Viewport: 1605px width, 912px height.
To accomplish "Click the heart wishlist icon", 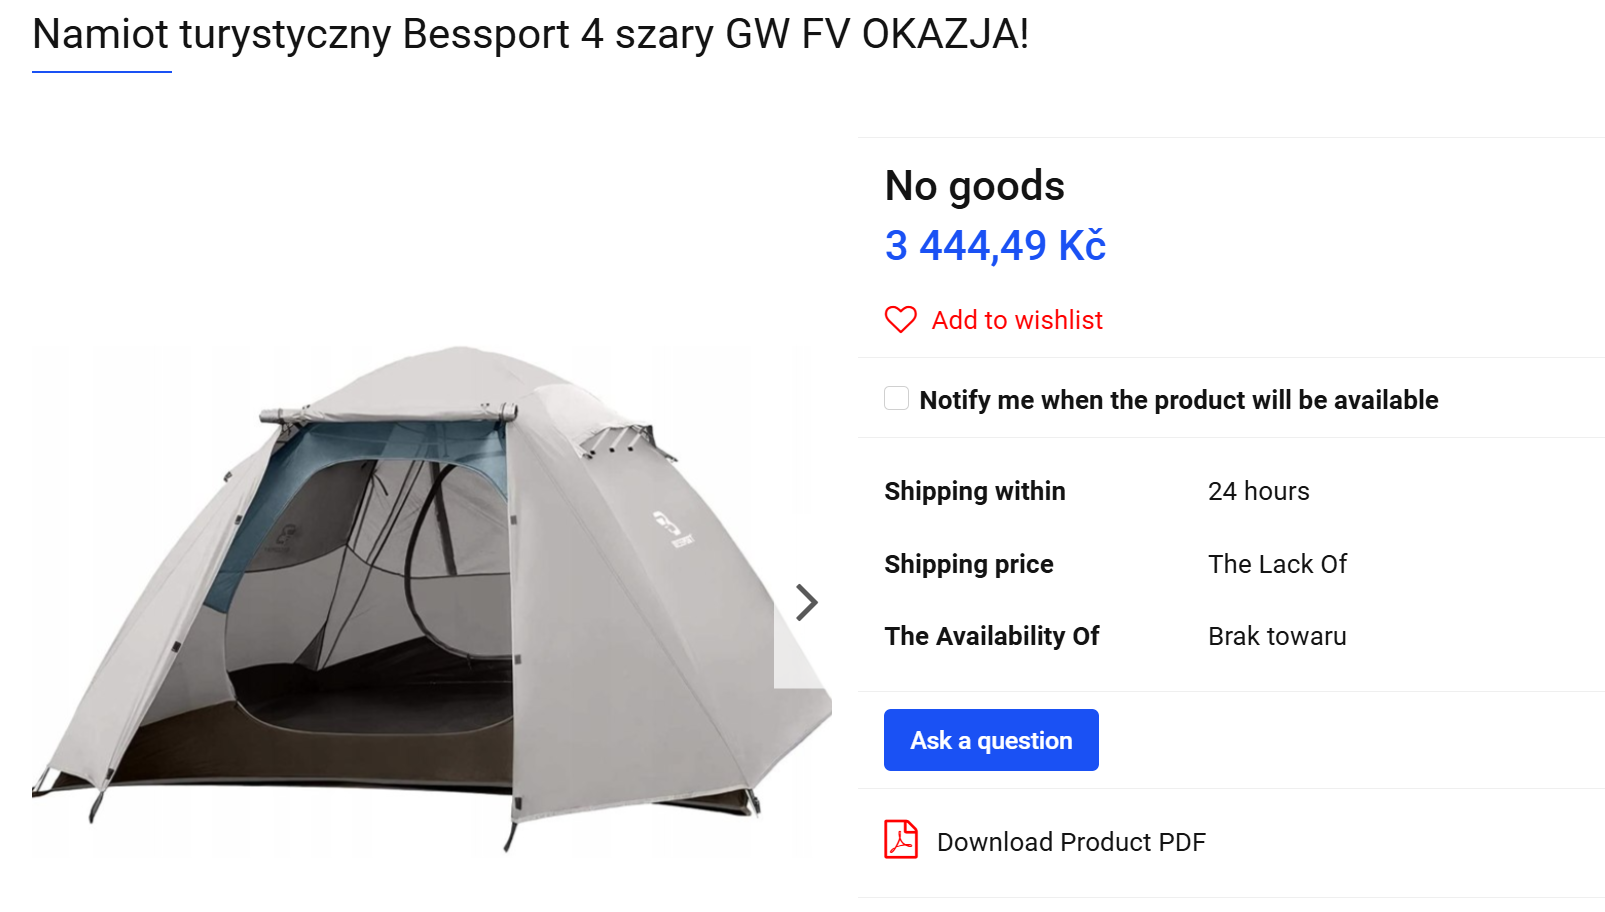I will tap(900, 320).
